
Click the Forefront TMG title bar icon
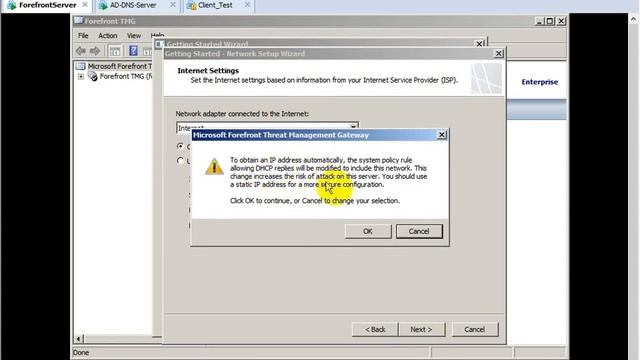[x=78, y=21]
